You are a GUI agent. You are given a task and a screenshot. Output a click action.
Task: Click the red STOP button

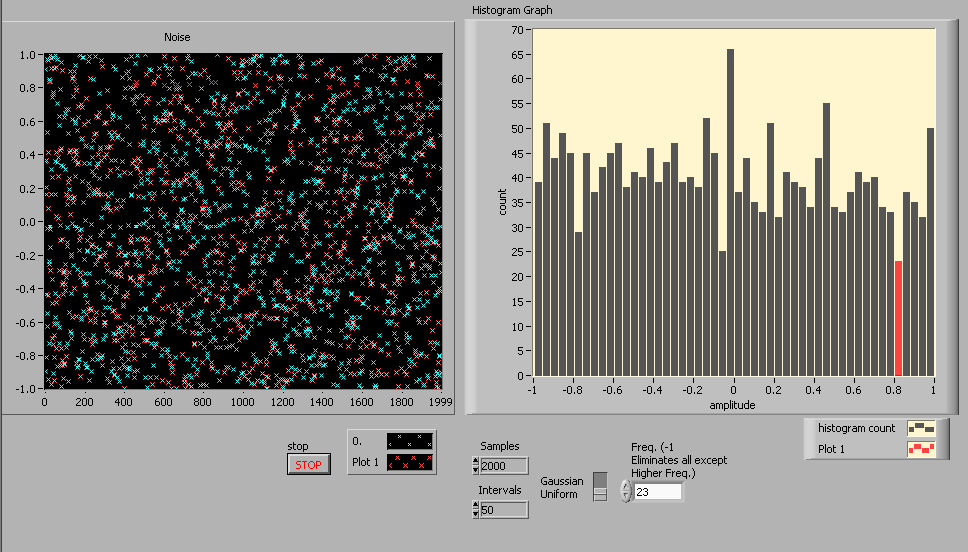pos(309,464)
